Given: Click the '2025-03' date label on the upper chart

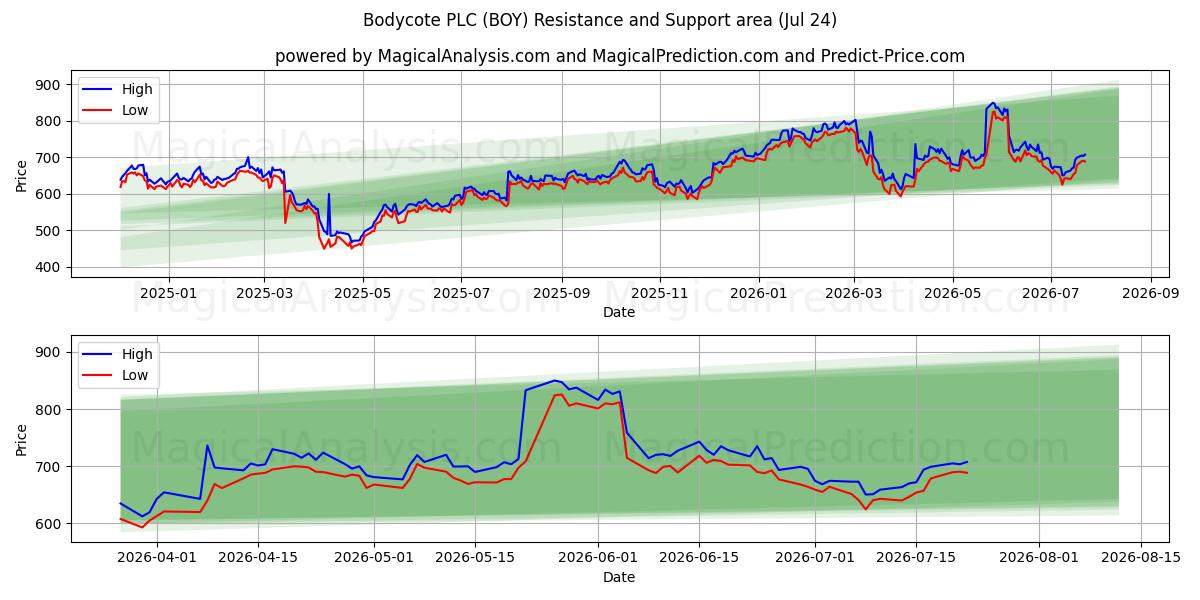Looking at the screenshot, I should (264, 293).
